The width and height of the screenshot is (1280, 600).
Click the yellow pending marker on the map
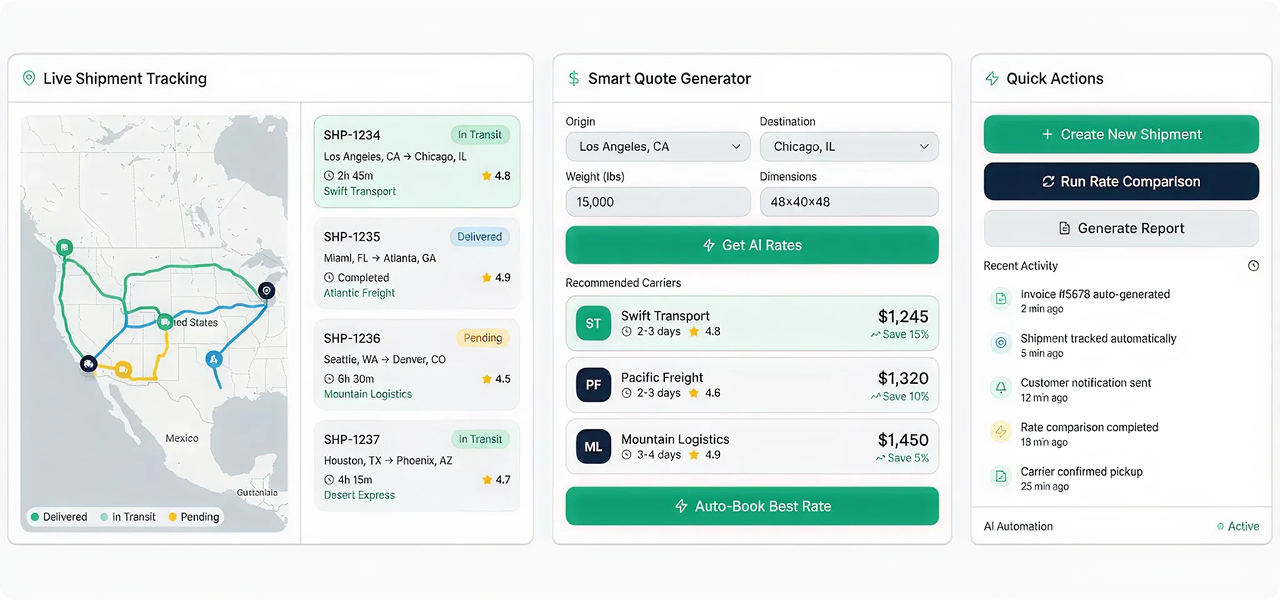(x=123, y=370)
